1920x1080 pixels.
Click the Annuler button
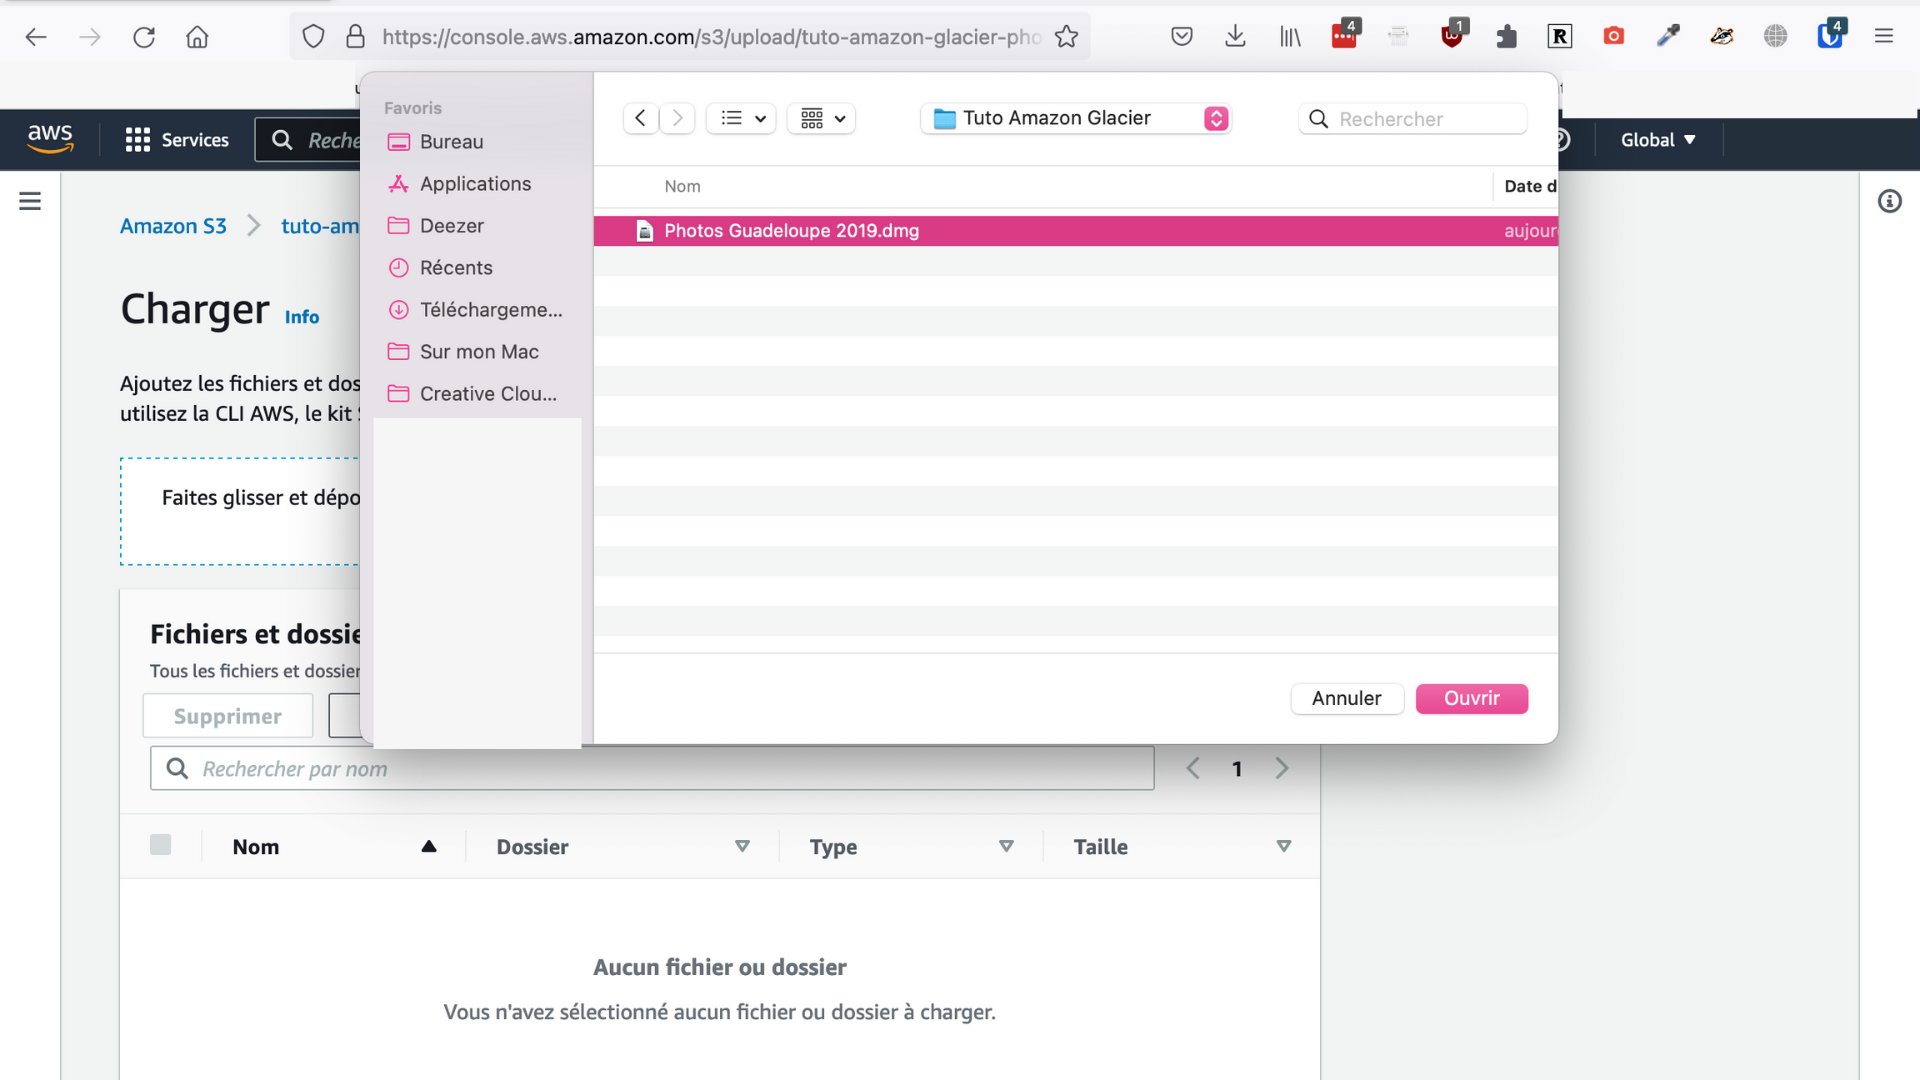tap(1346, 698)
